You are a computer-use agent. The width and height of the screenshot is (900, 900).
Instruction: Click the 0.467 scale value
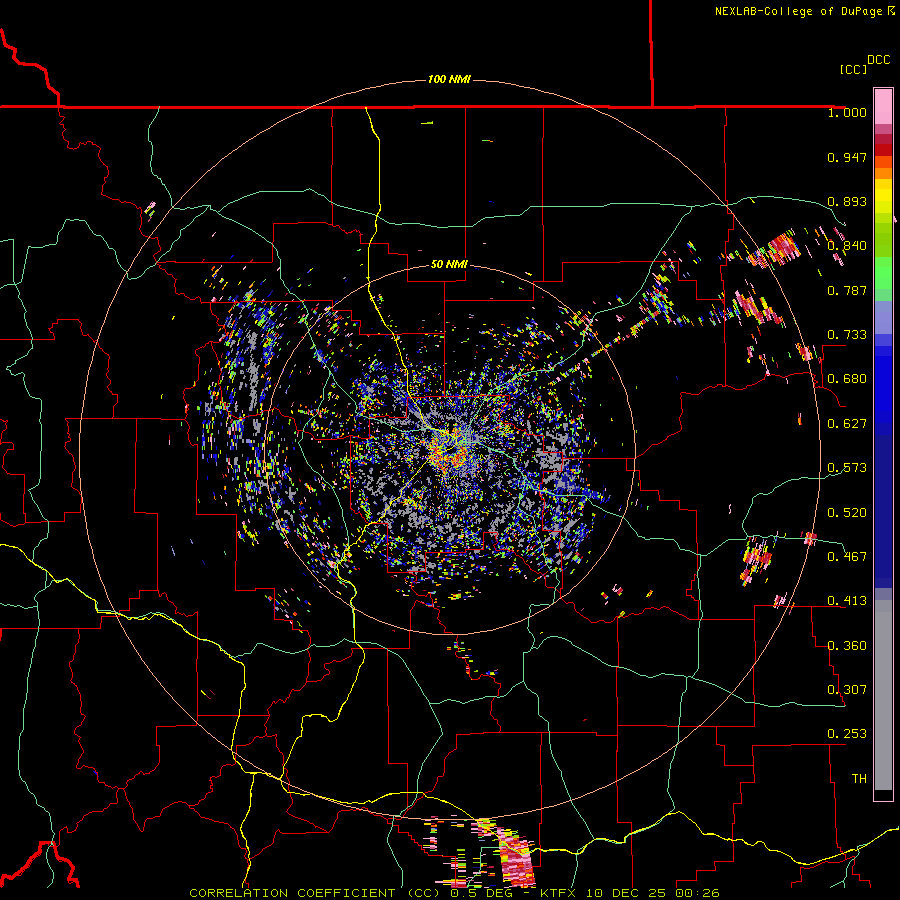(847, 557)
